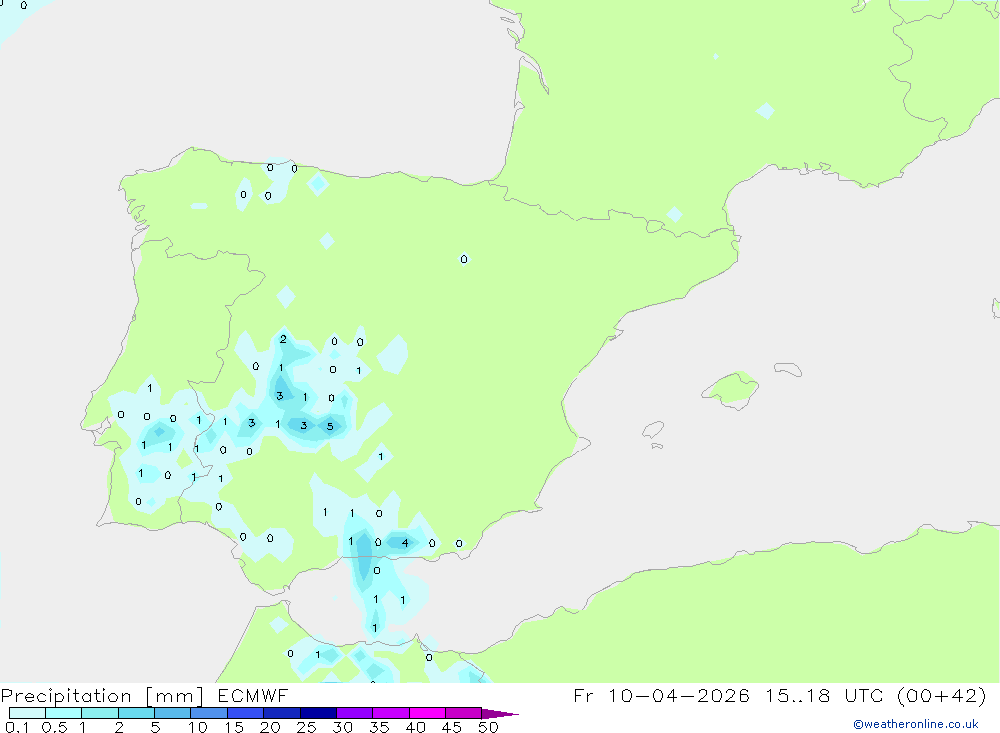Select the 35–40 mm legend color swatch
Viewport: 1000px width, 733px height.
point(390,713)
